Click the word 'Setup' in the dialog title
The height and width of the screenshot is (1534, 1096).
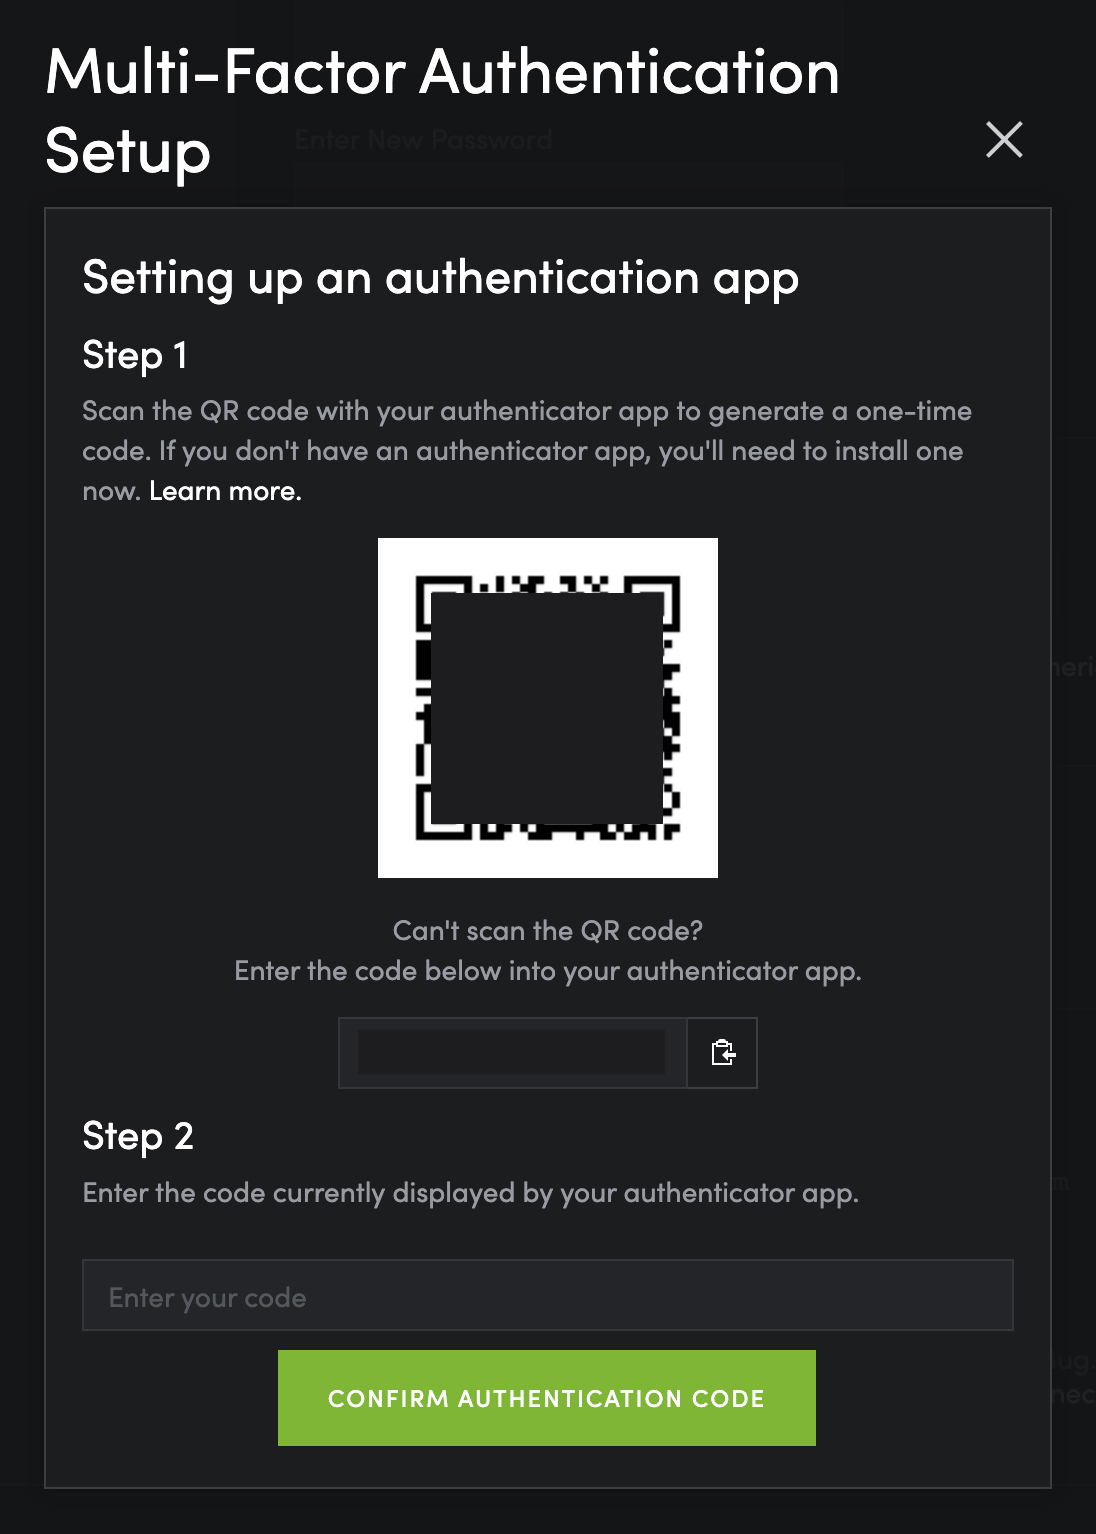(x=128, y=151)
